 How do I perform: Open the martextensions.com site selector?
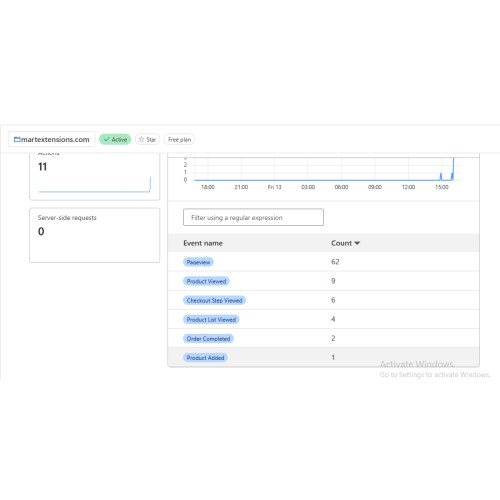tap(52, 139)
